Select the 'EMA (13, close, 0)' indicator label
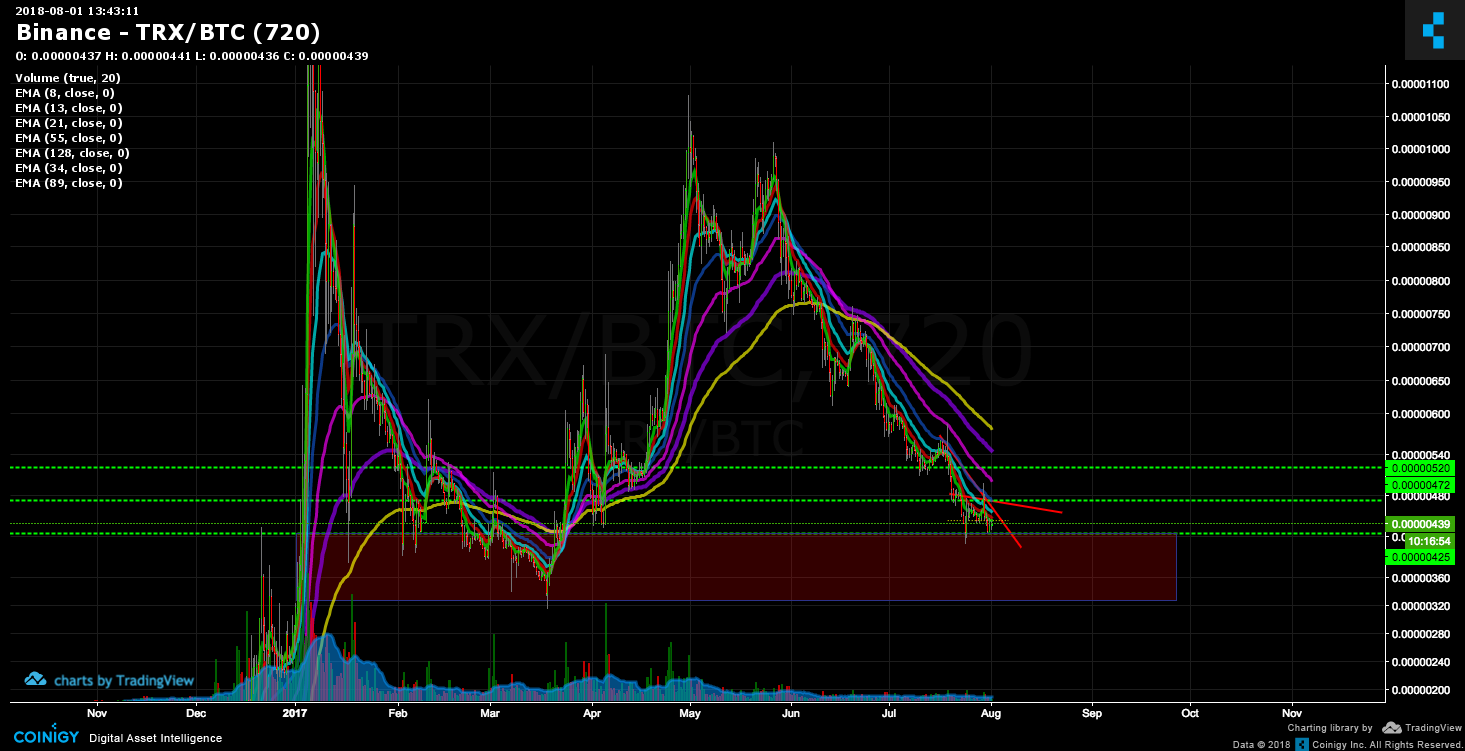The width and height of the screenshot is (1465, 751). (x=68, y=108)
